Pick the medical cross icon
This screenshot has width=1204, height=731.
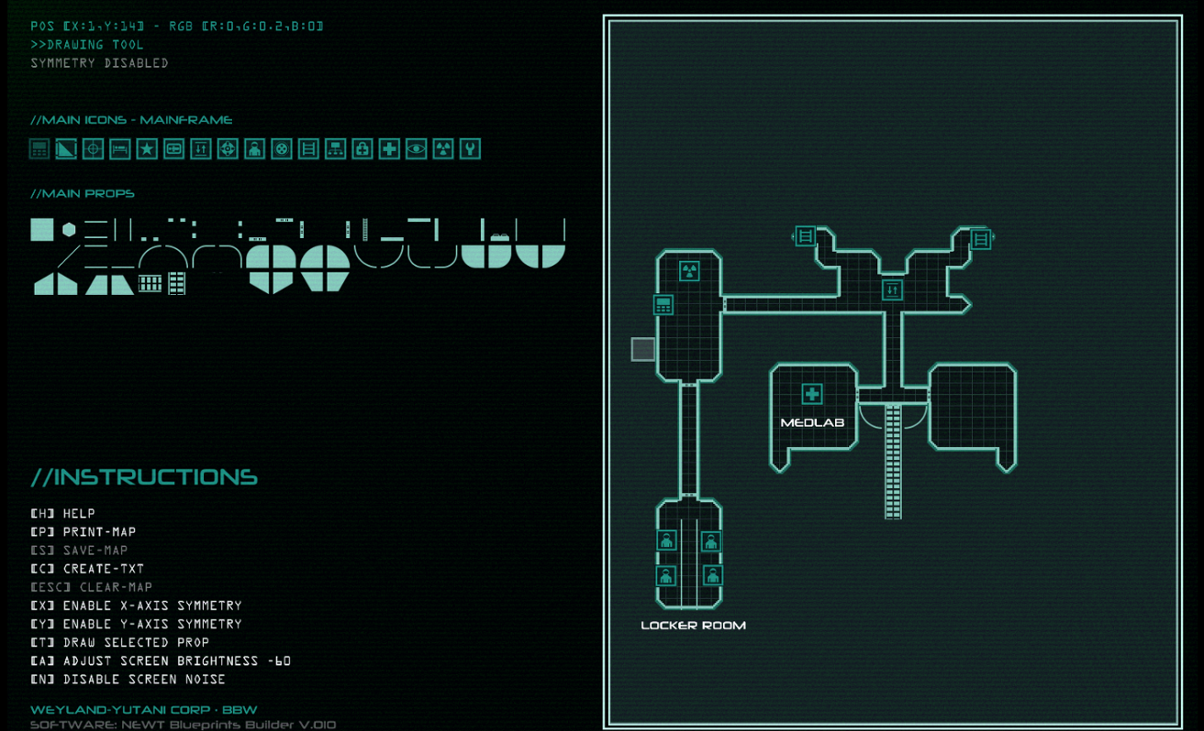click(x=389, y=148)
